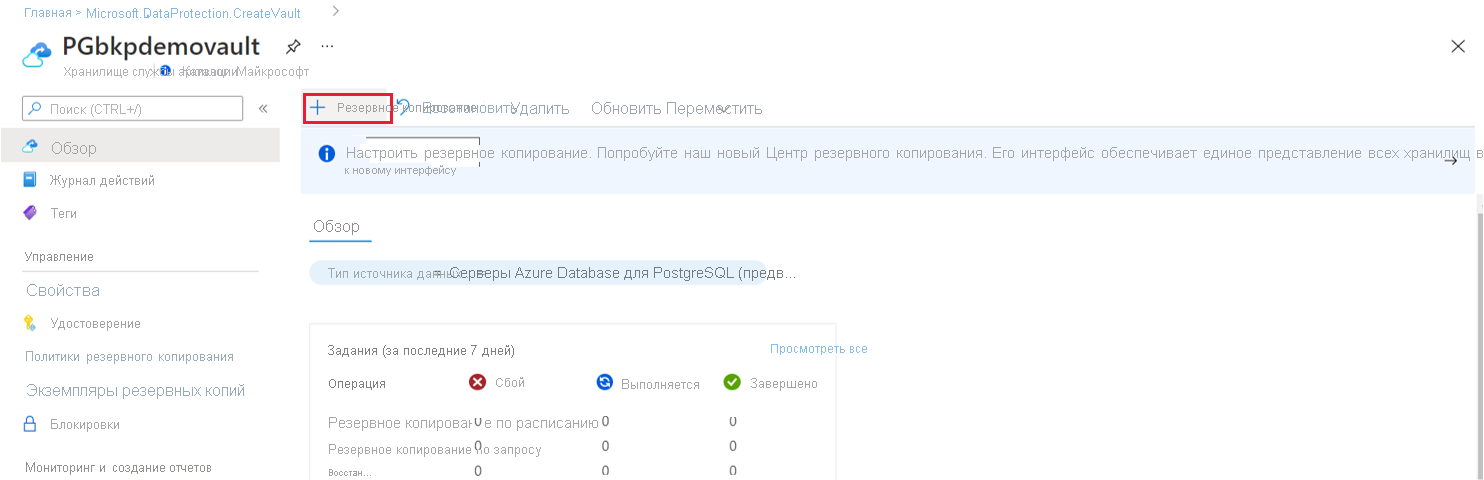This screenshot has height=480, width=1484.
Task: Click the Журнал действий book icon
Action: tap(30, 180)
